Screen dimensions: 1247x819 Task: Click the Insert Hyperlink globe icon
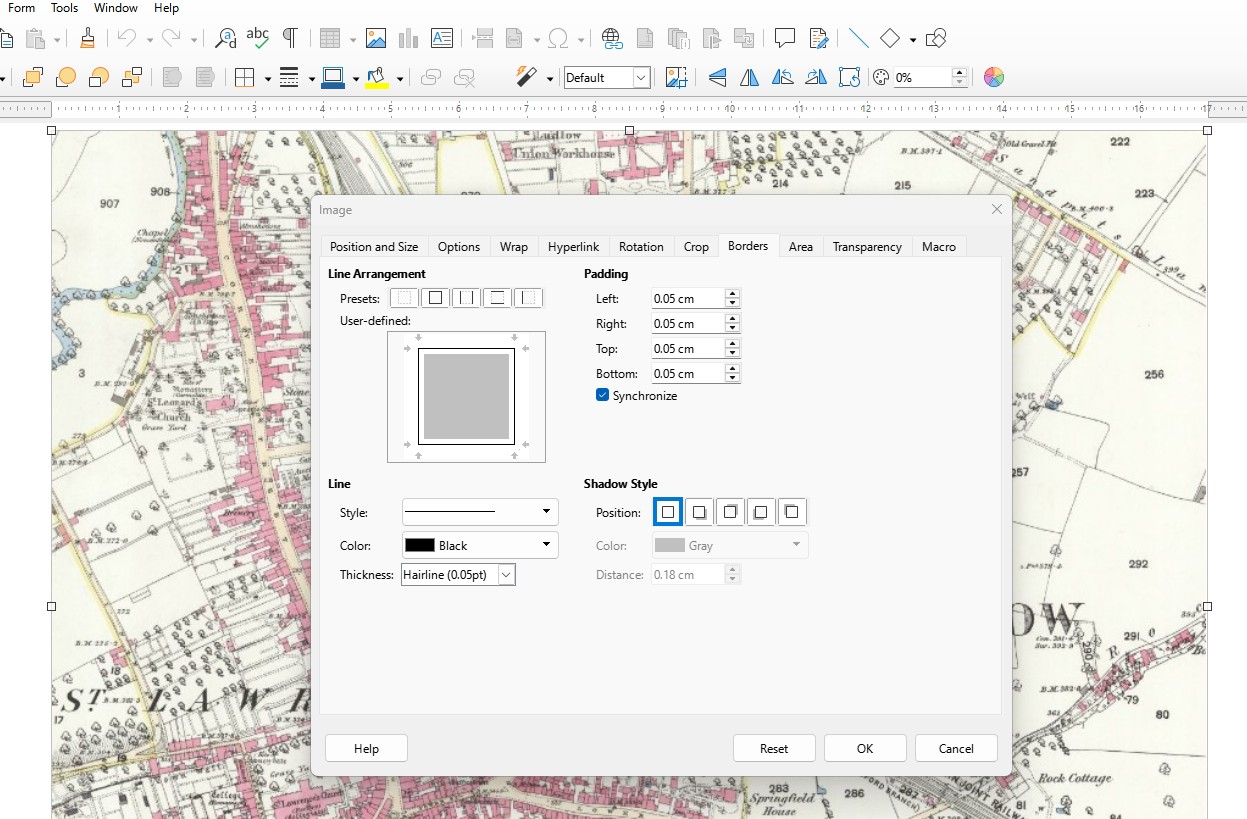pyautogui.click(x=612, y=39)
